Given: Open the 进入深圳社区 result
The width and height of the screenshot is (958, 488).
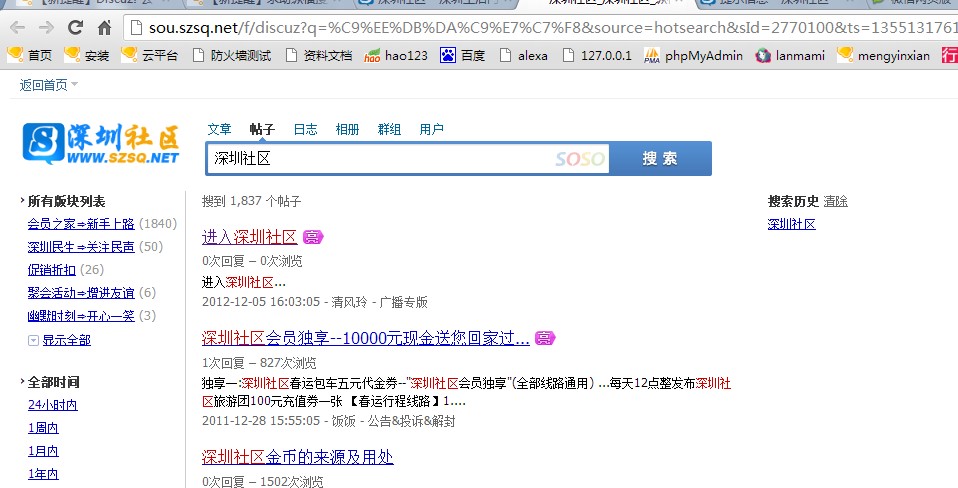Looking at the screenshot, I should point(249,237).
